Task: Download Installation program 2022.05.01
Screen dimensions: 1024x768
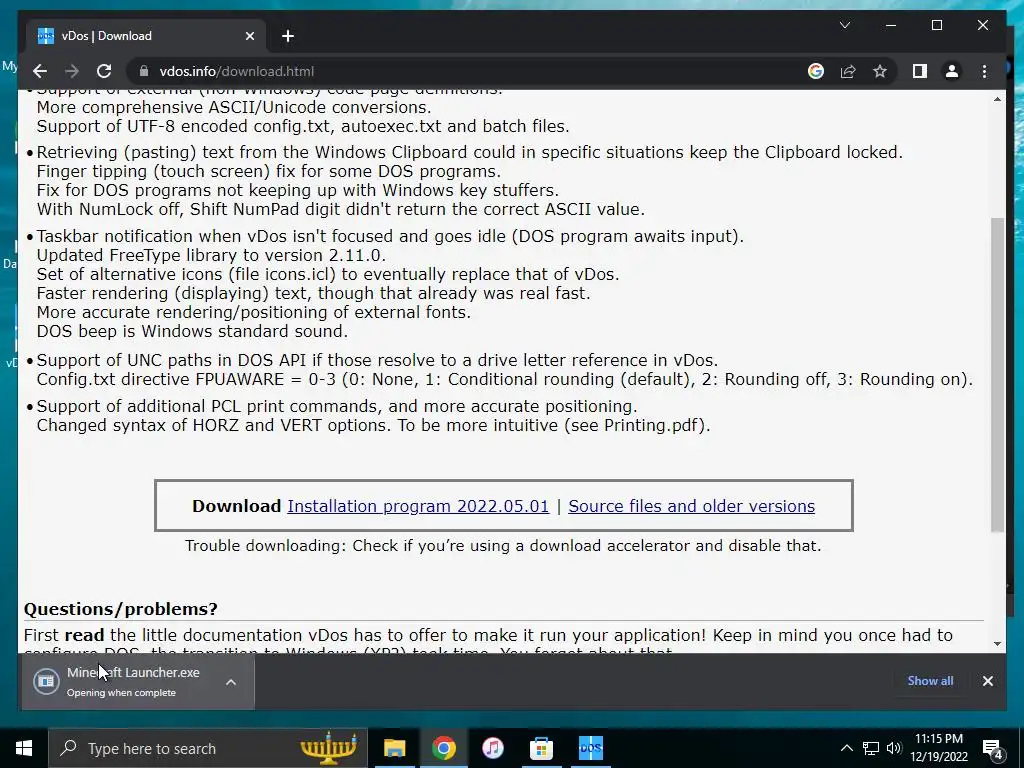Action: tap(418, 506)
